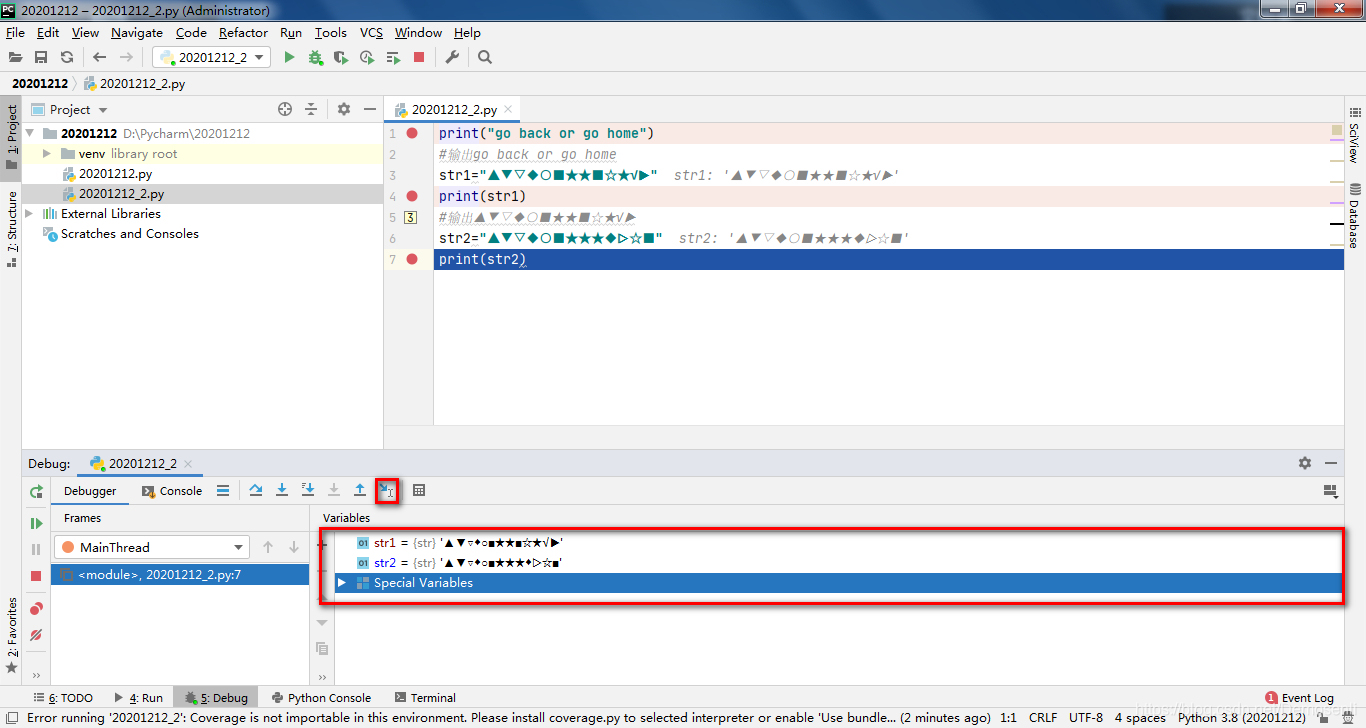Open MainThread frames dropdown

(x=152, y=547)
